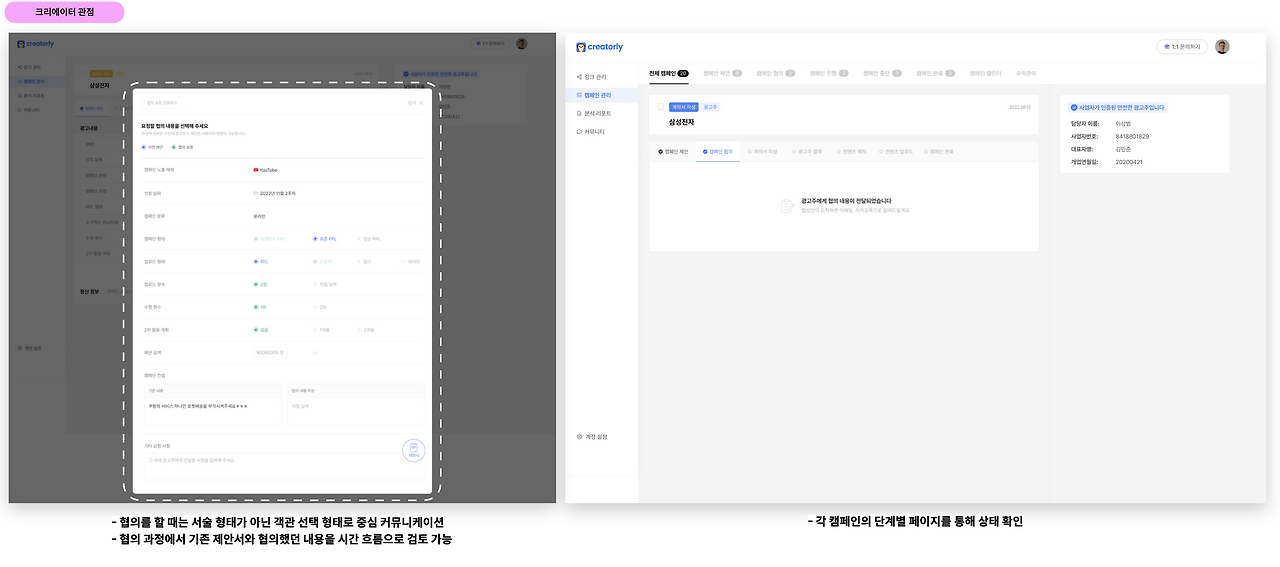Click the creatorly logo in right window
Viewport: 1280px width, 567px height.
(600, 47)
